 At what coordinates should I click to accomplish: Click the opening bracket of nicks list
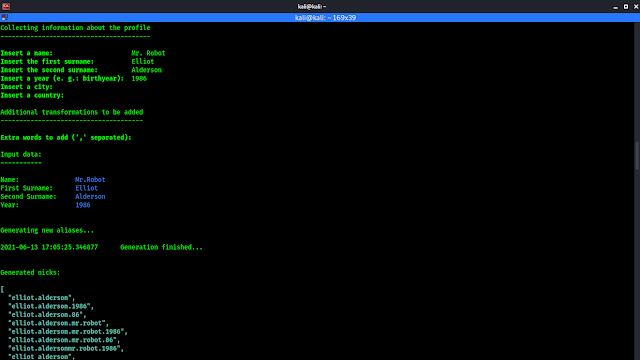tap(2, 289)
